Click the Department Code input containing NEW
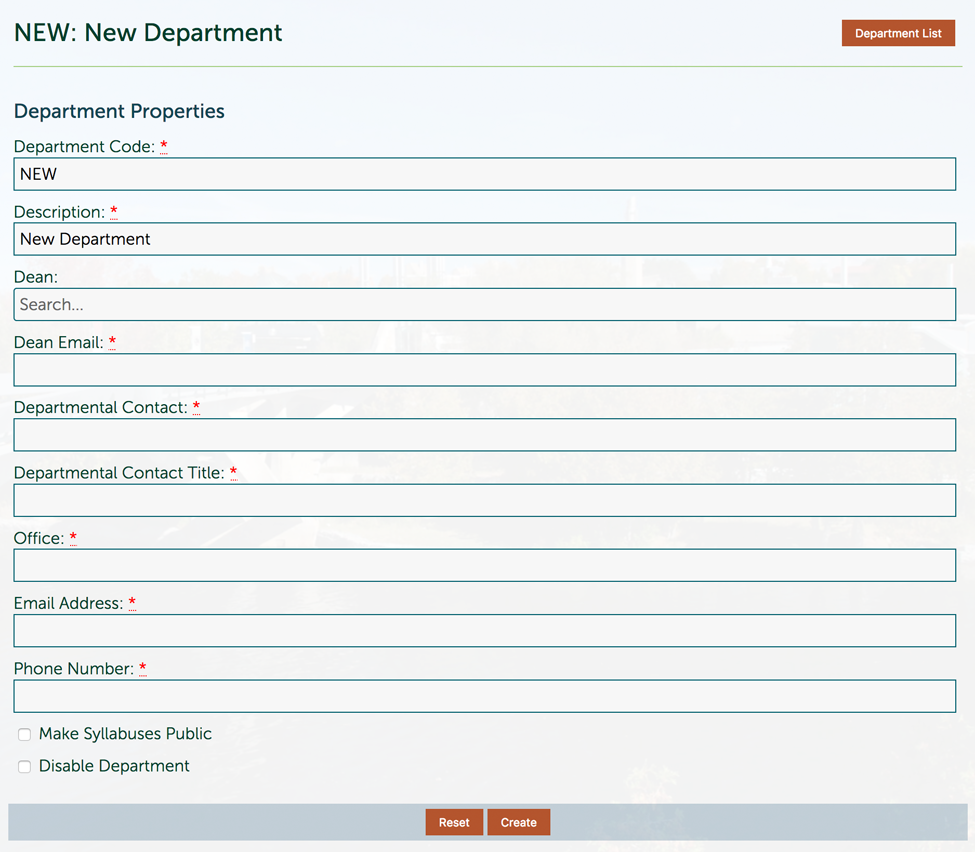 pos(484,174)
